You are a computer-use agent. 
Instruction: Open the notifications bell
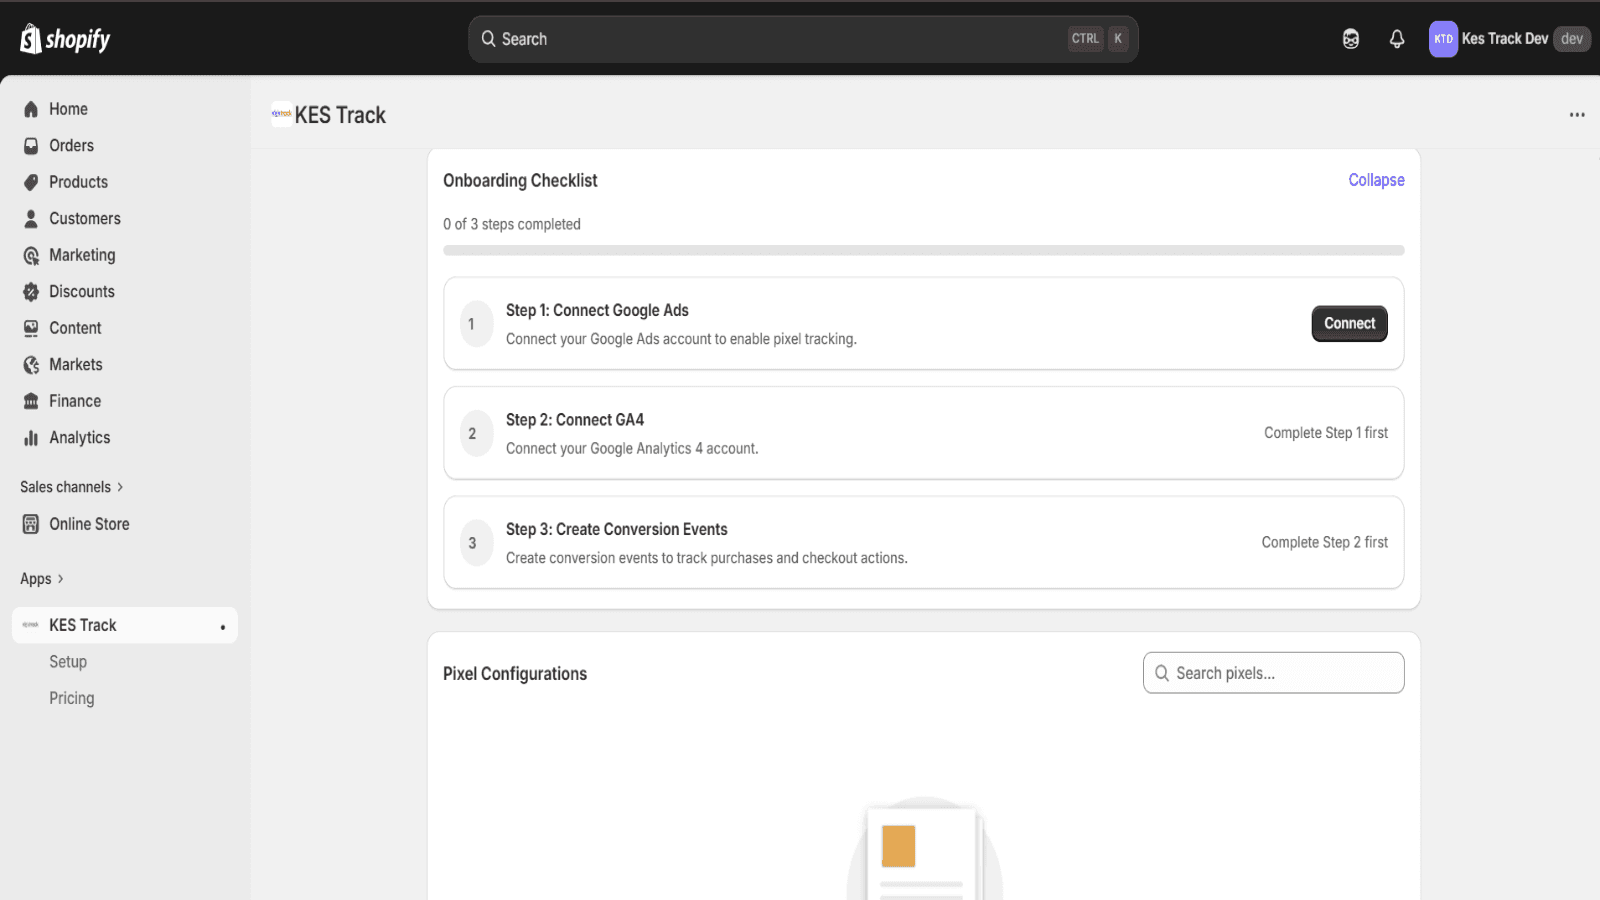click(x=1397, y=39)
